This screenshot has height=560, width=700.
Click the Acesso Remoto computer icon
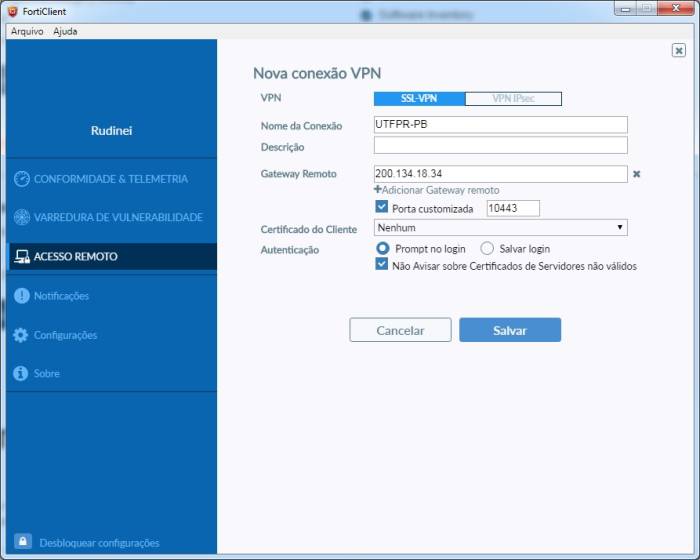click(21, 256)
